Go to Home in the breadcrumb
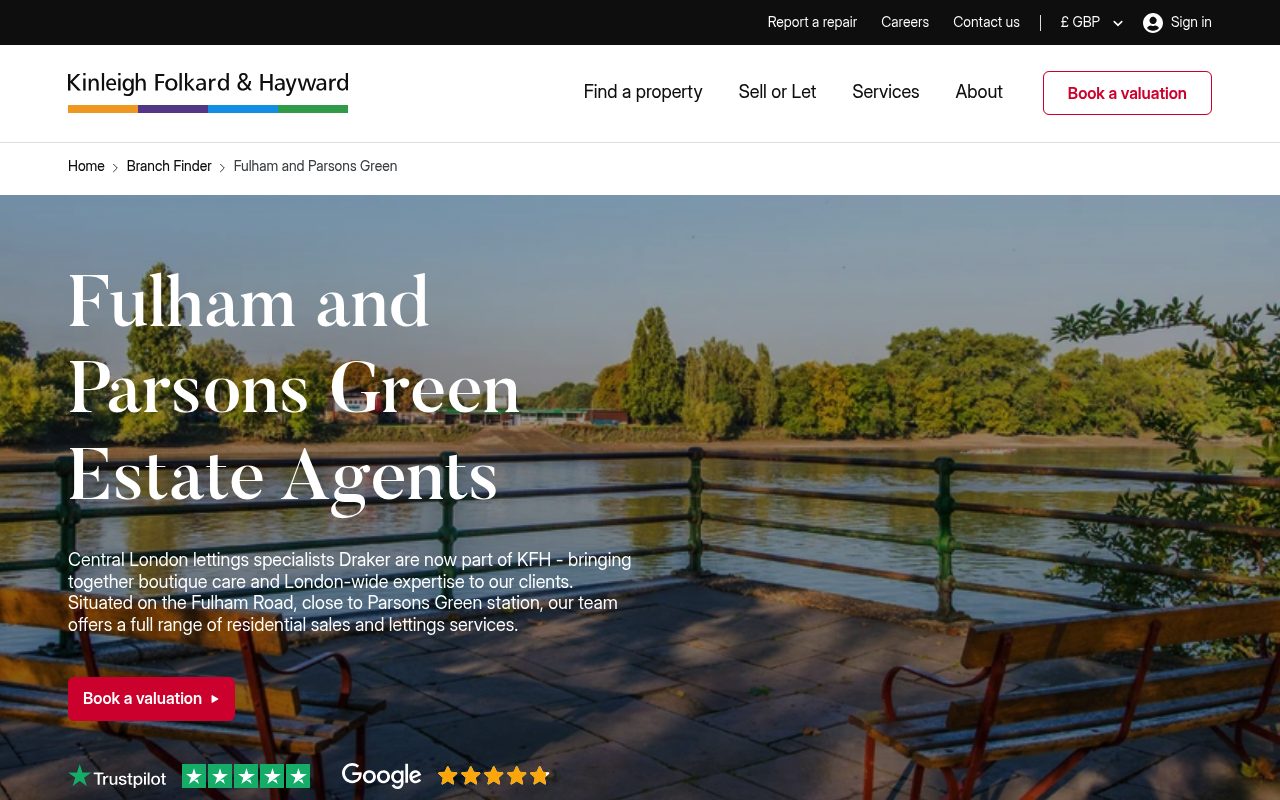Image resolution: width=1280 pixels, height=800 pixels. click(86, 166)
